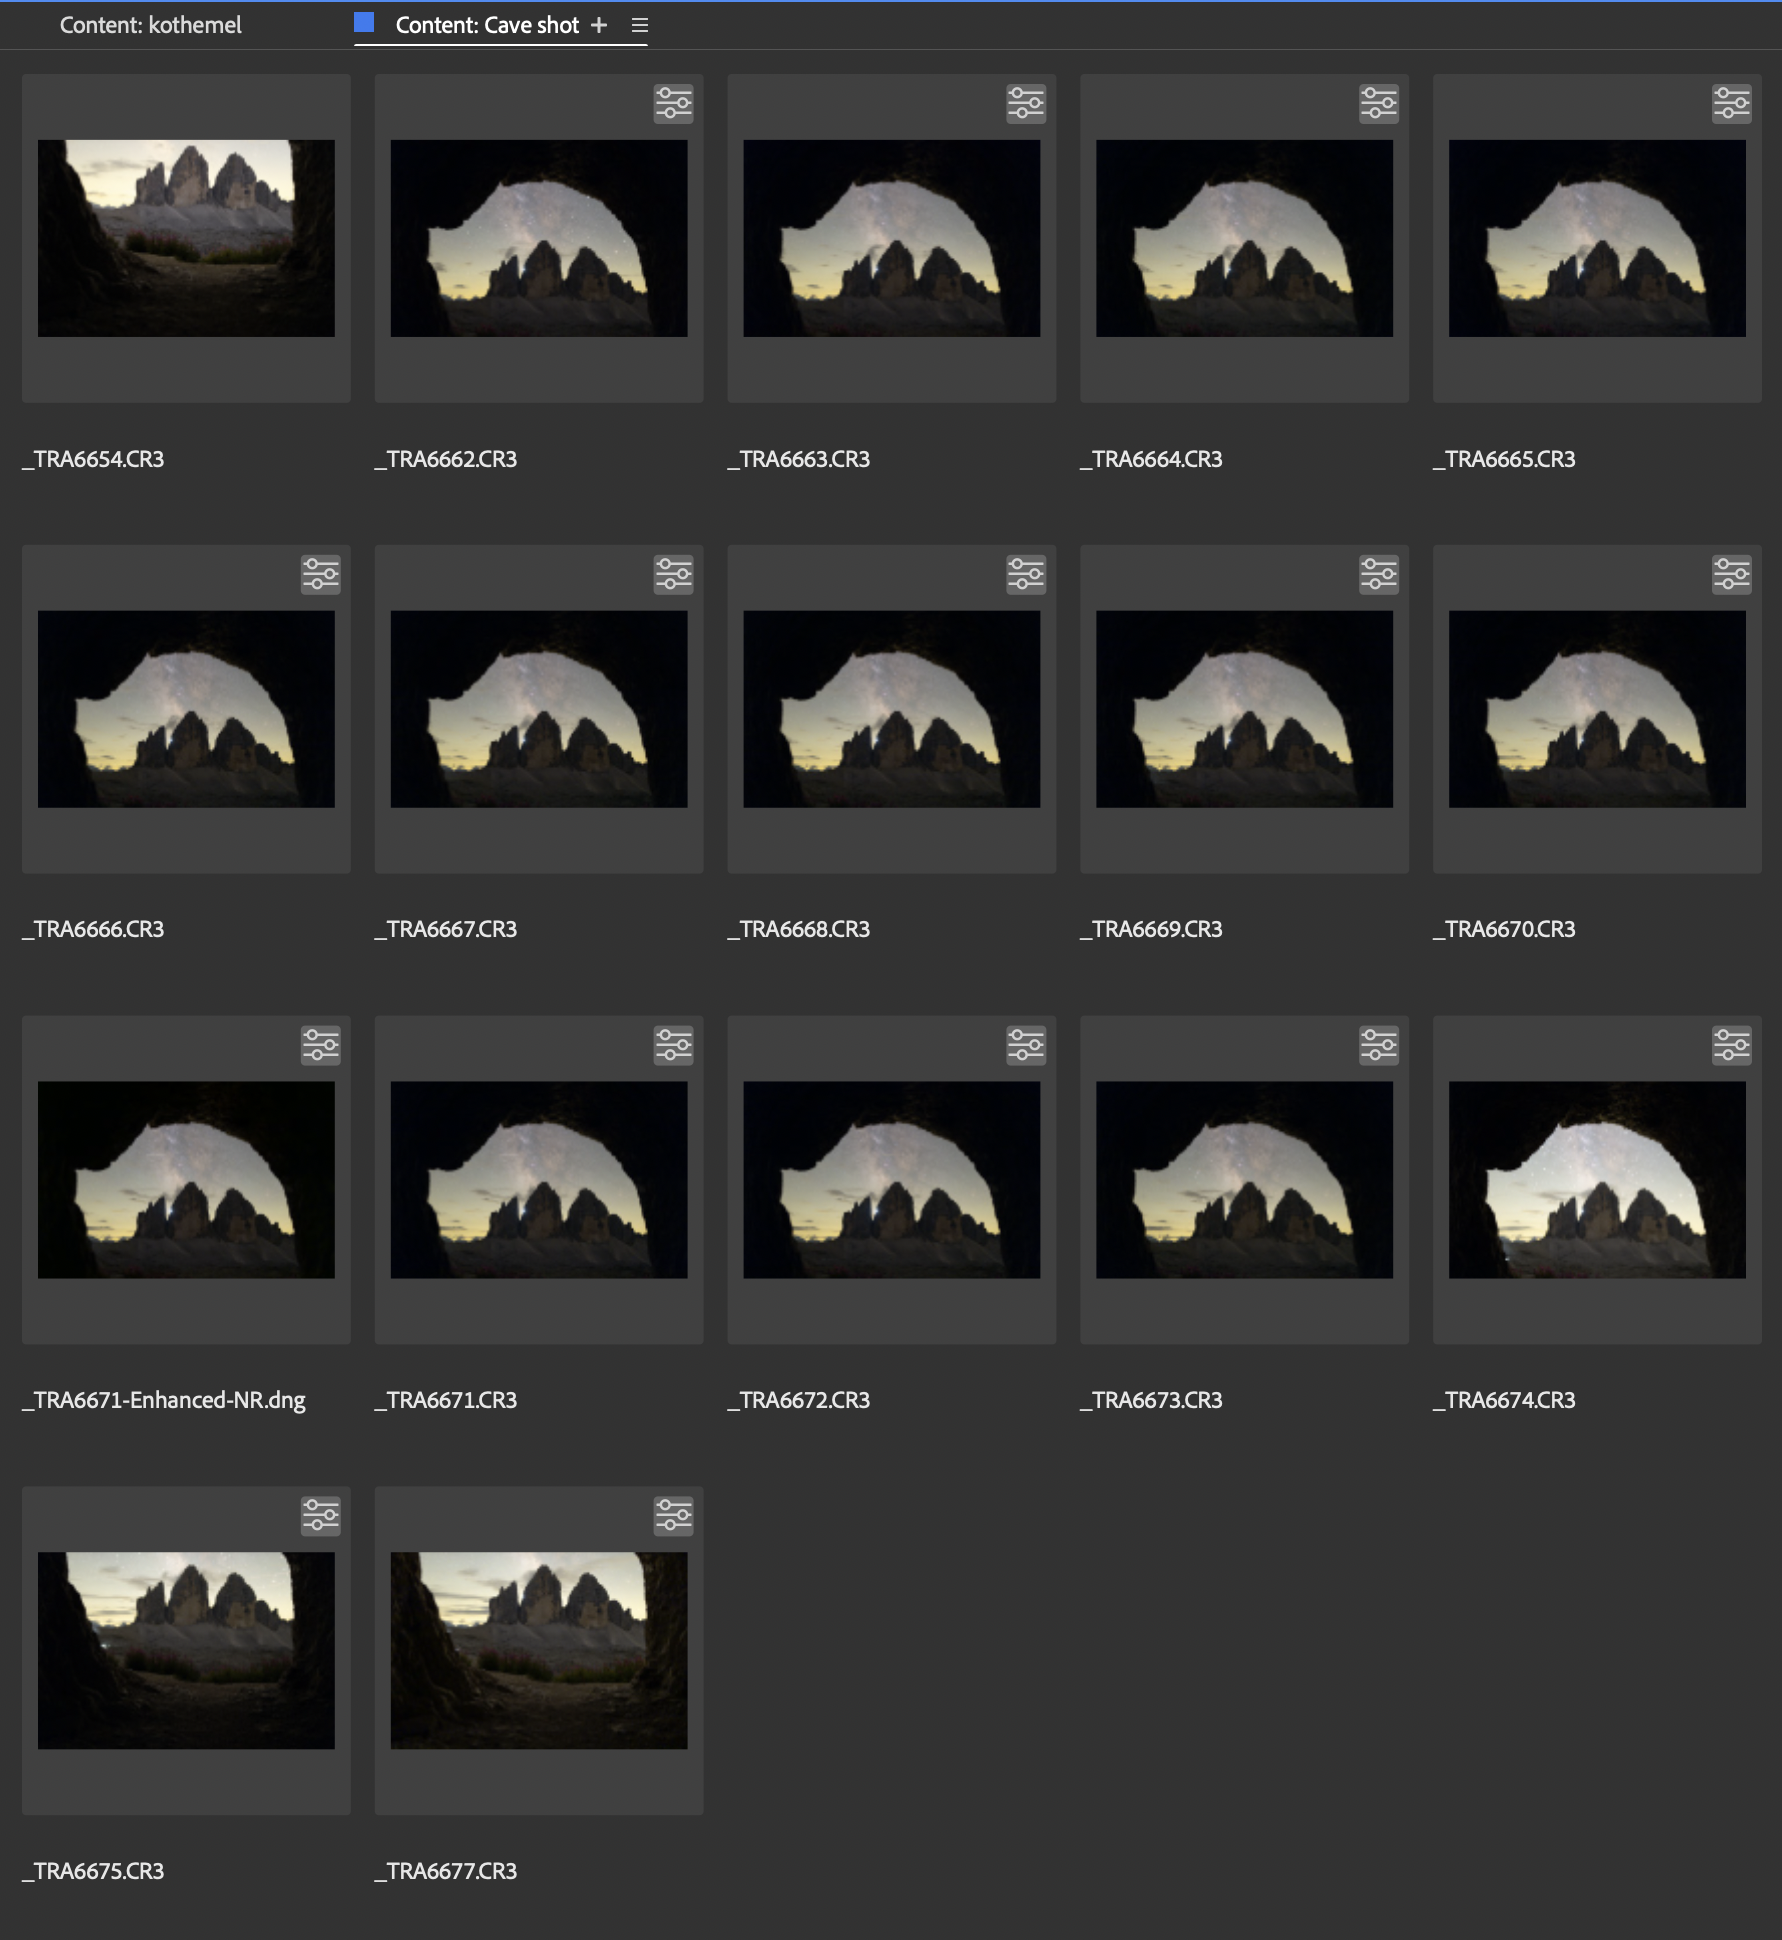The width and height of the screenshot is (1782, 1940).
Task: Open the Content panel hamburger menu
Action: (x=640, y=25)
